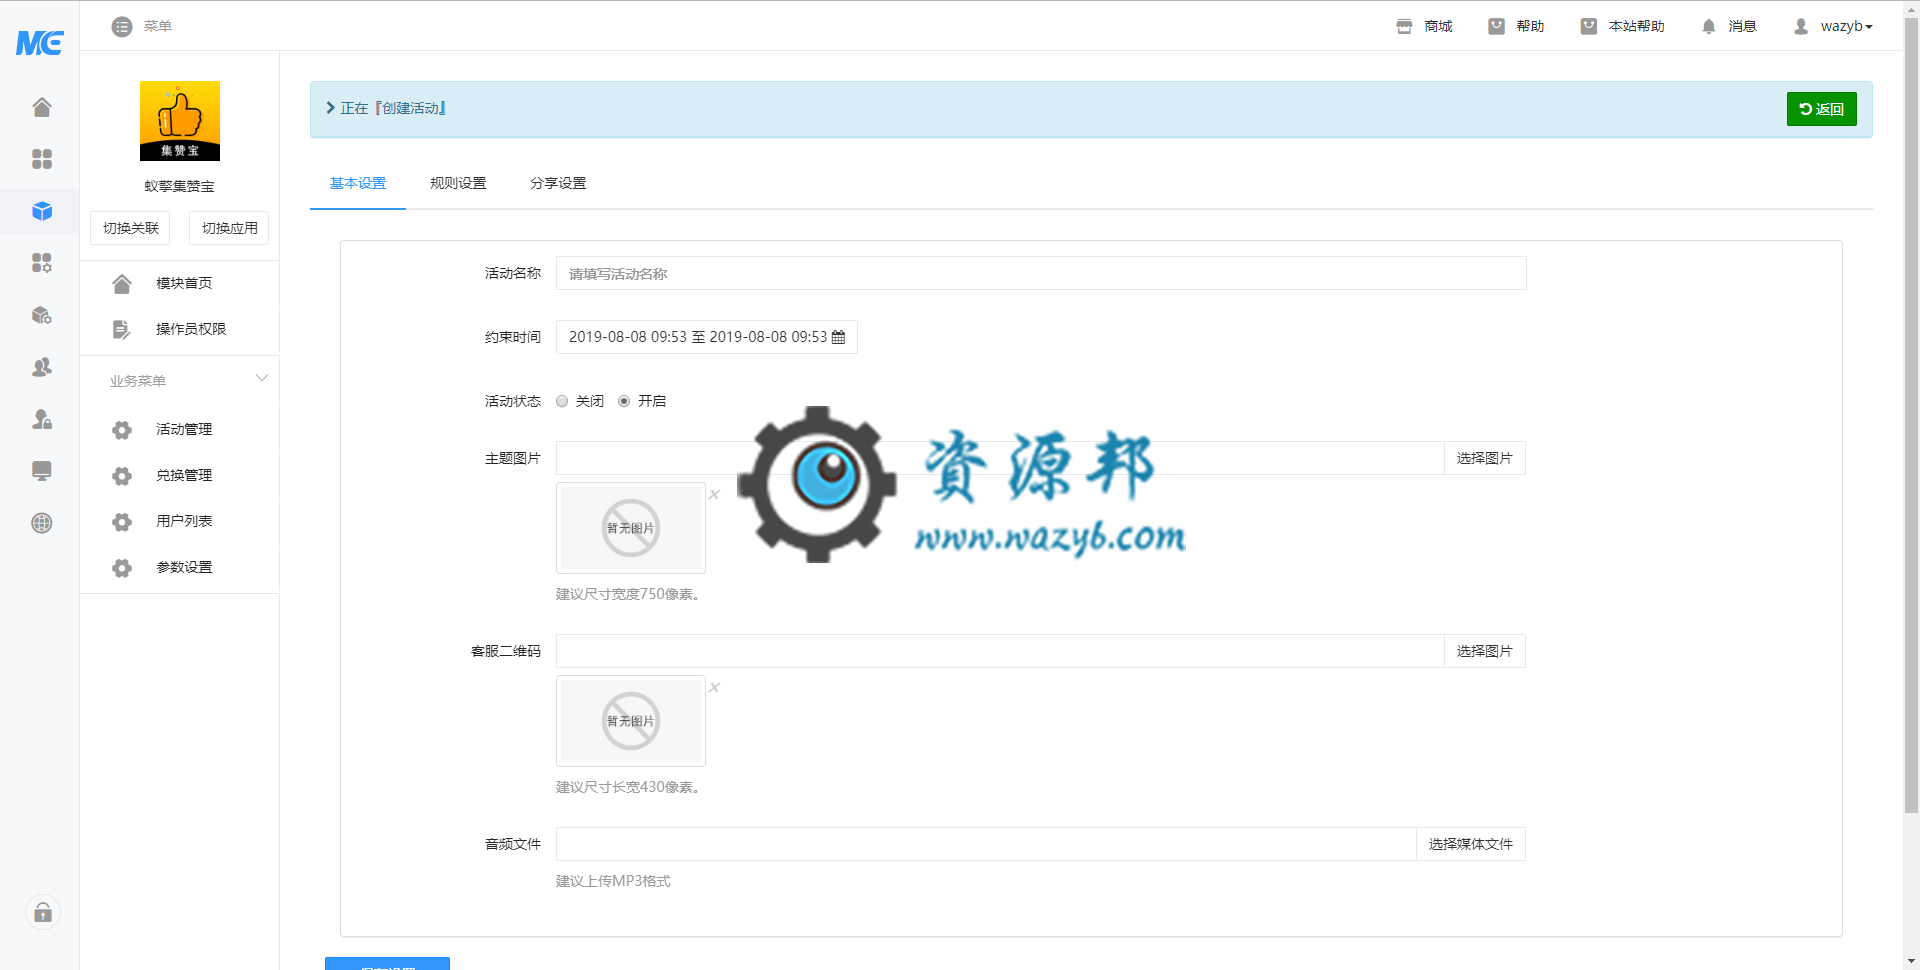Click the 切换应用 button
The height and width of the screenshot is (970, 1920).
[229, 228]
